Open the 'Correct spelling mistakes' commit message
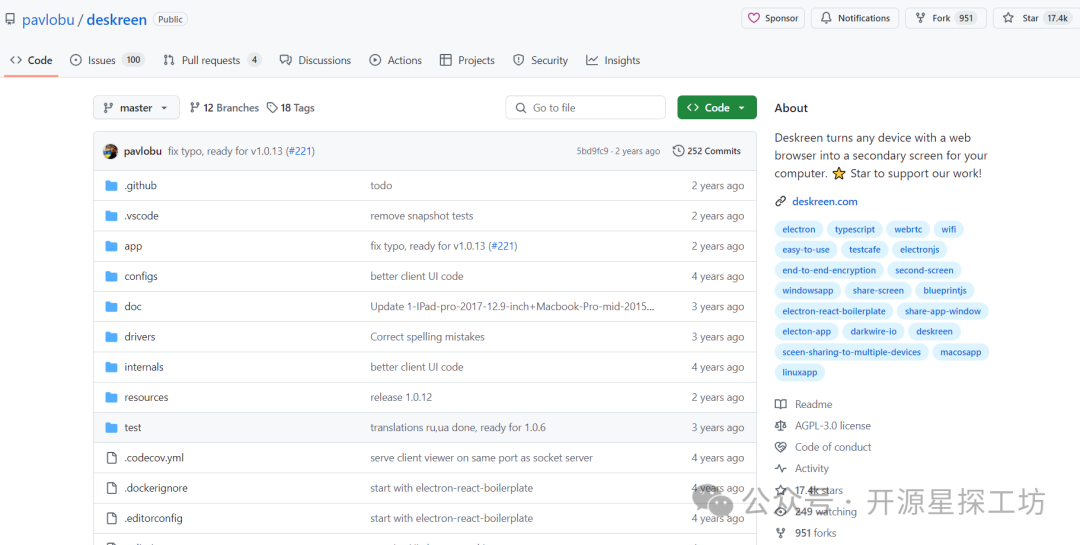Image resolution: width=1080 pixels, height=545 pixels. (428, 337)
